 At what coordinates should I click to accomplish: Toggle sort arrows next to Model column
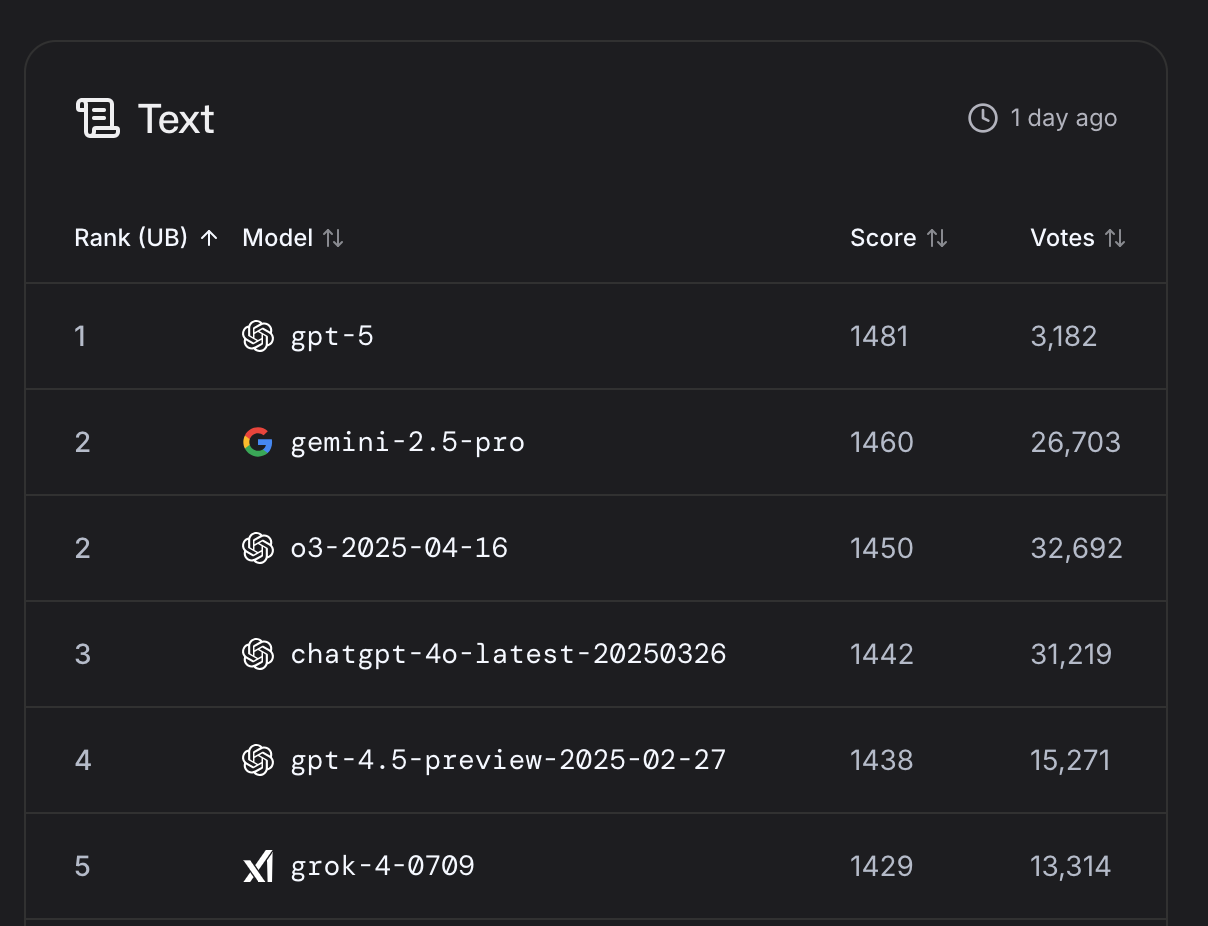(x=333, y=238)
